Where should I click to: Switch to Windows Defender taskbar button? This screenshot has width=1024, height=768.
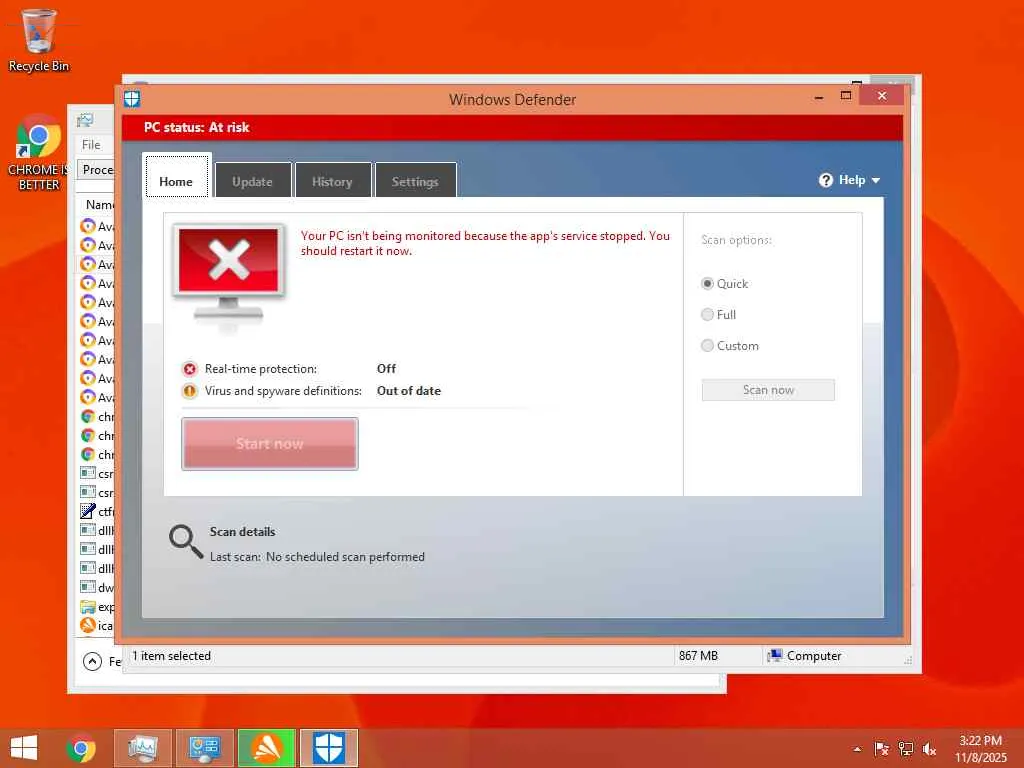click(328, 748)
